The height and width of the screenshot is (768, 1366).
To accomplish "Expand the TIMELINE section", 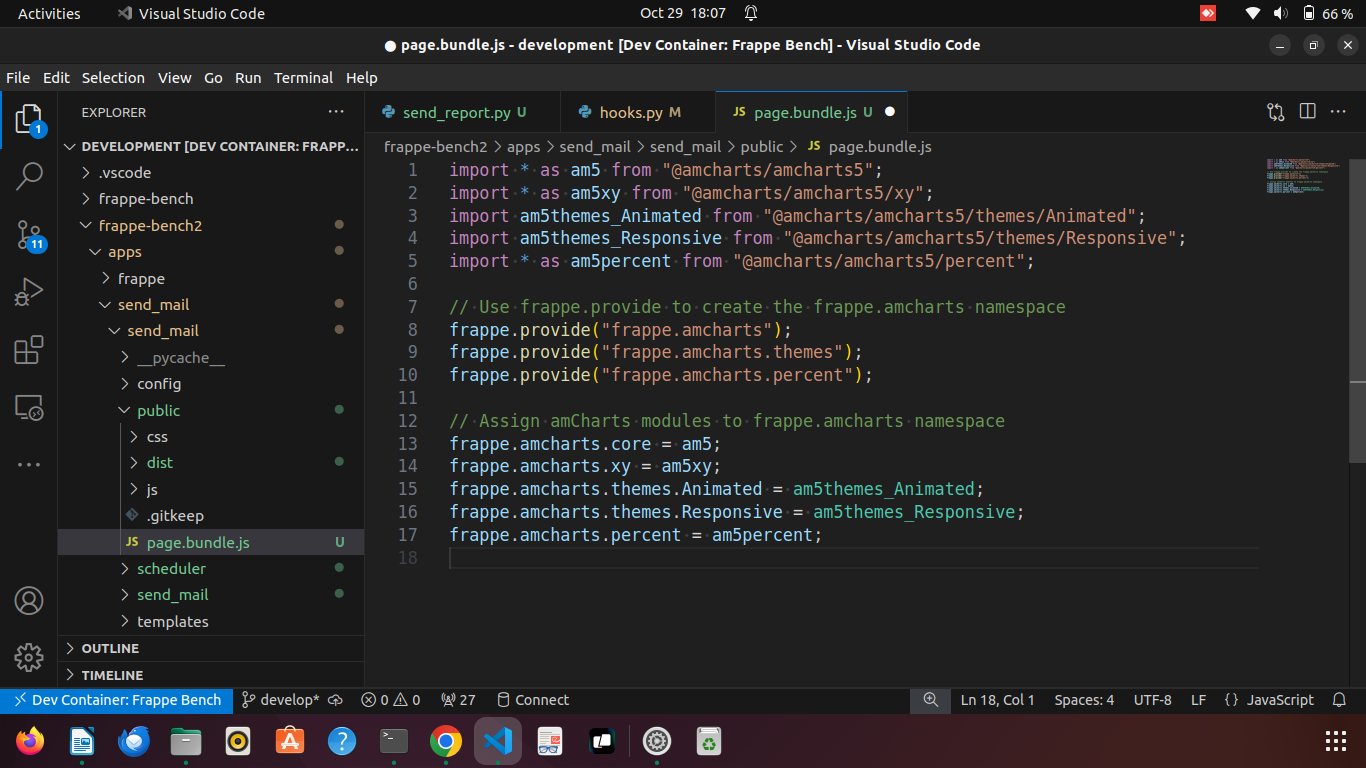I will coord(211,675).
